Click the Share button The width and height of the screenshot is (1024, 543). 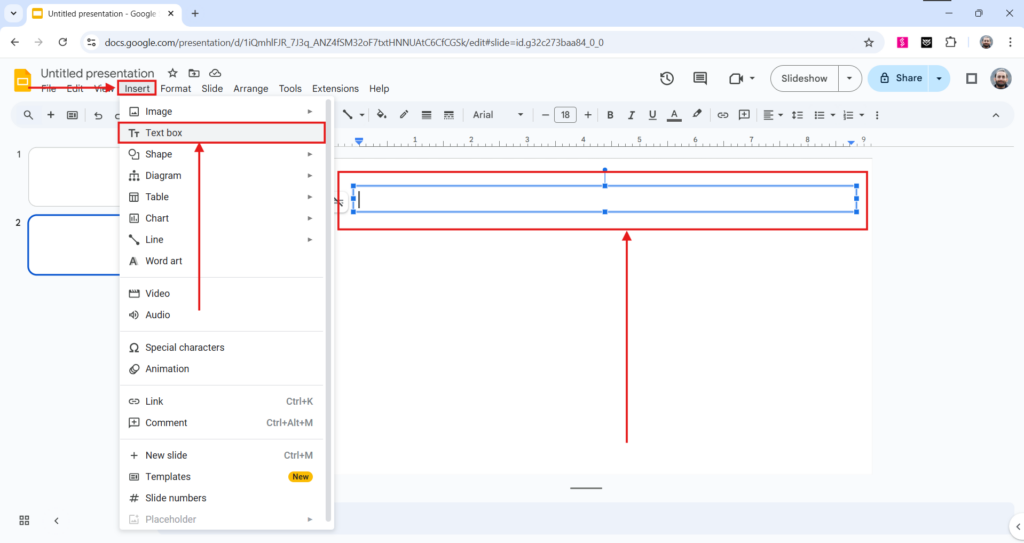(x=898, y=78)
